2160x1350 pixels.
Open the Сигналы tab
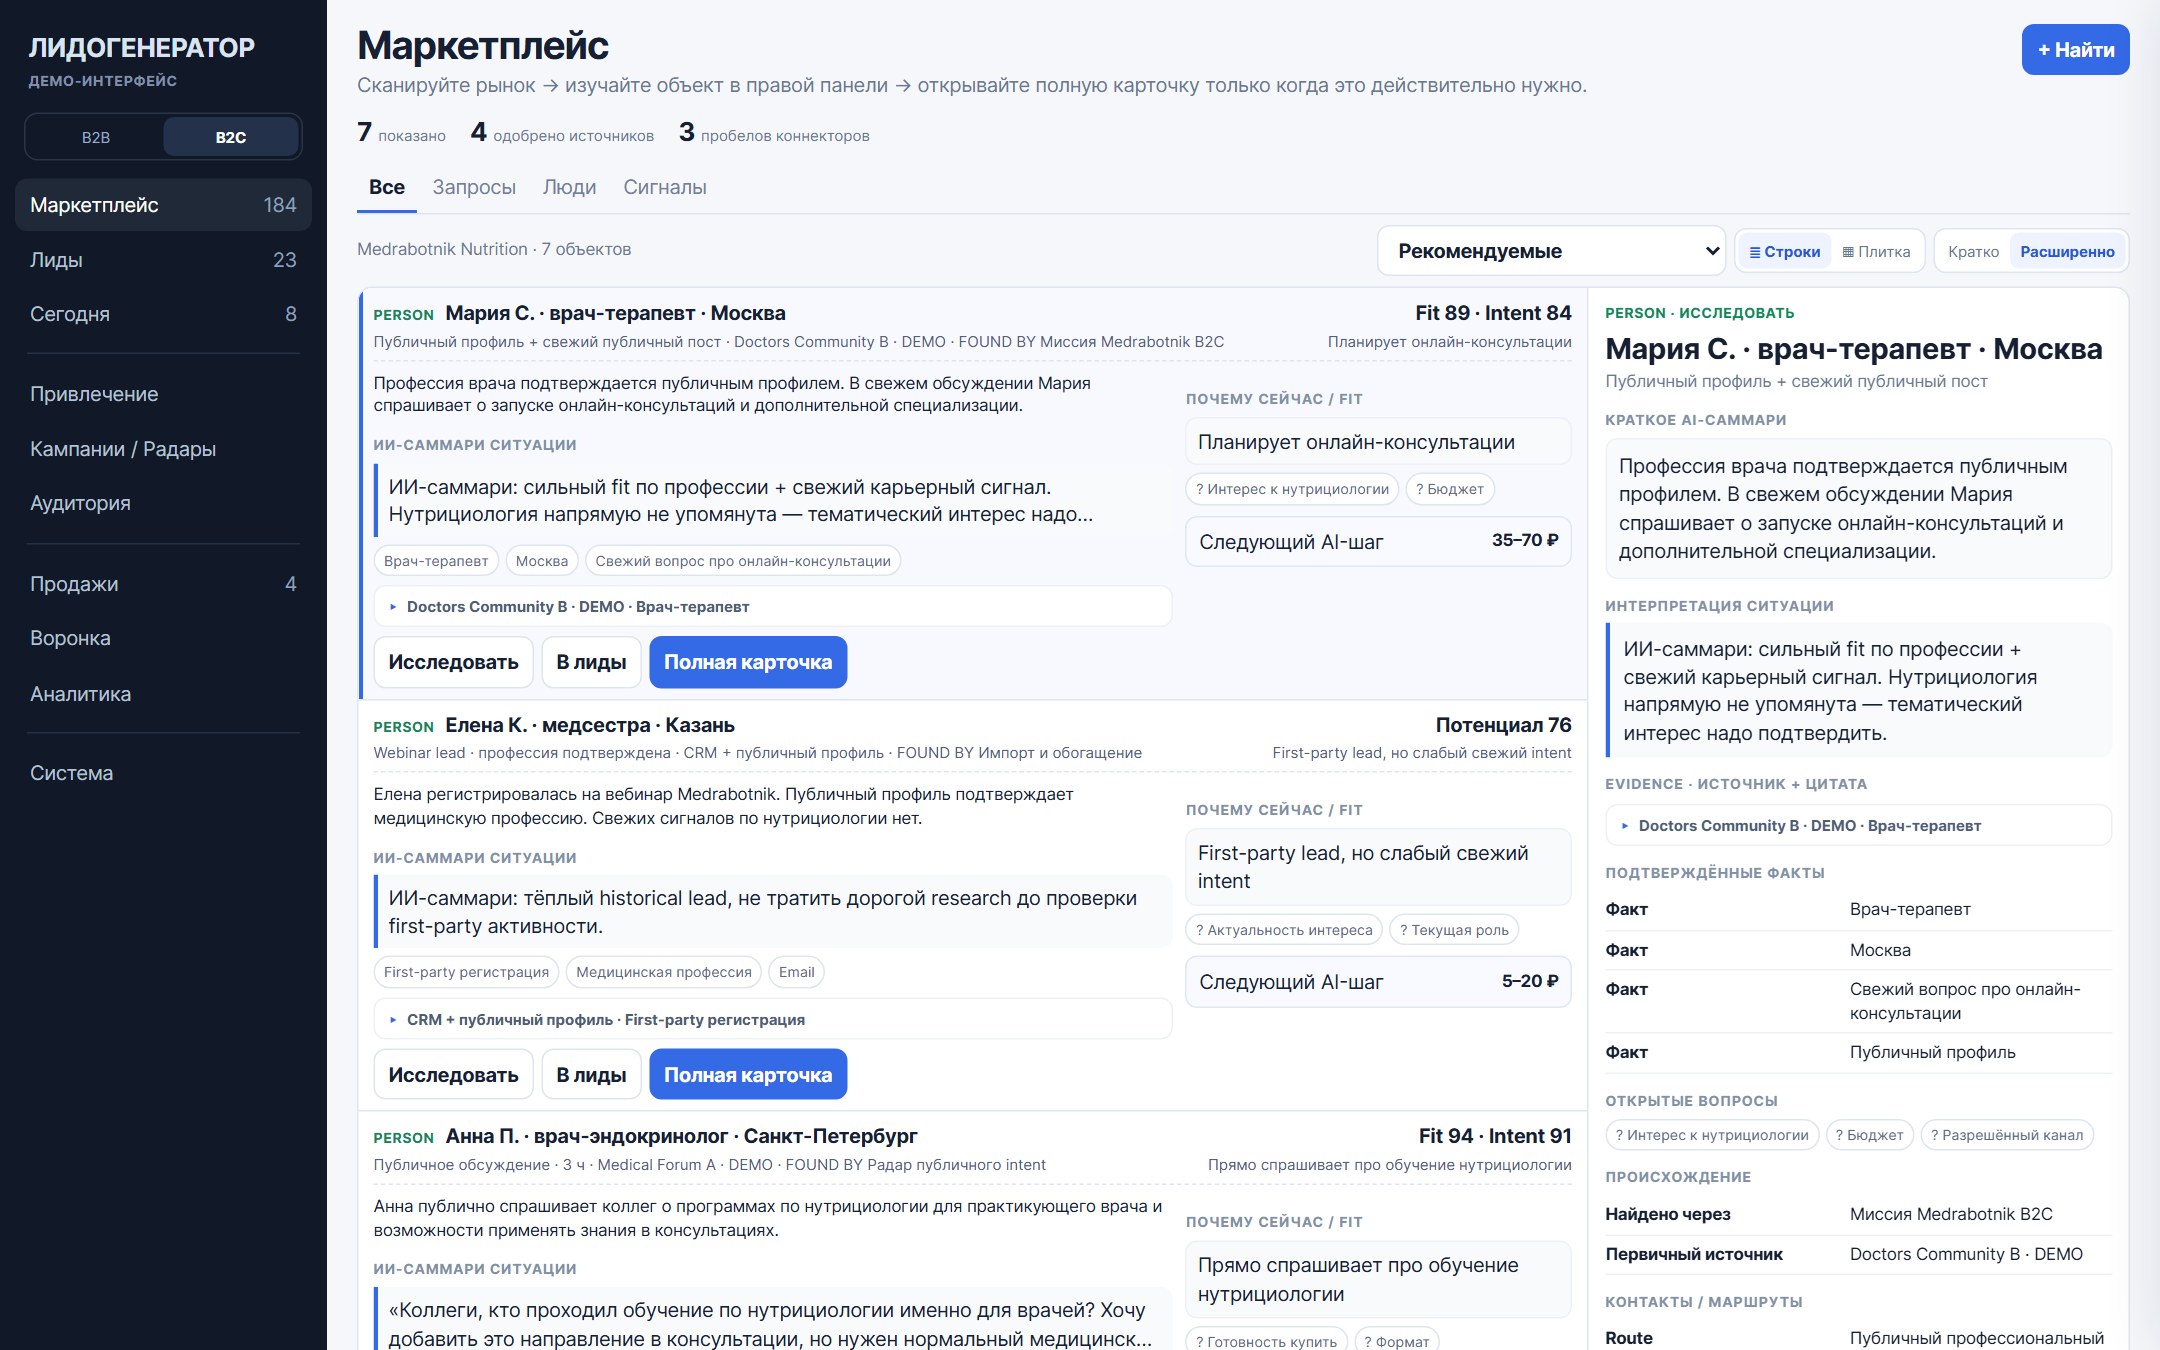point(665,188)
